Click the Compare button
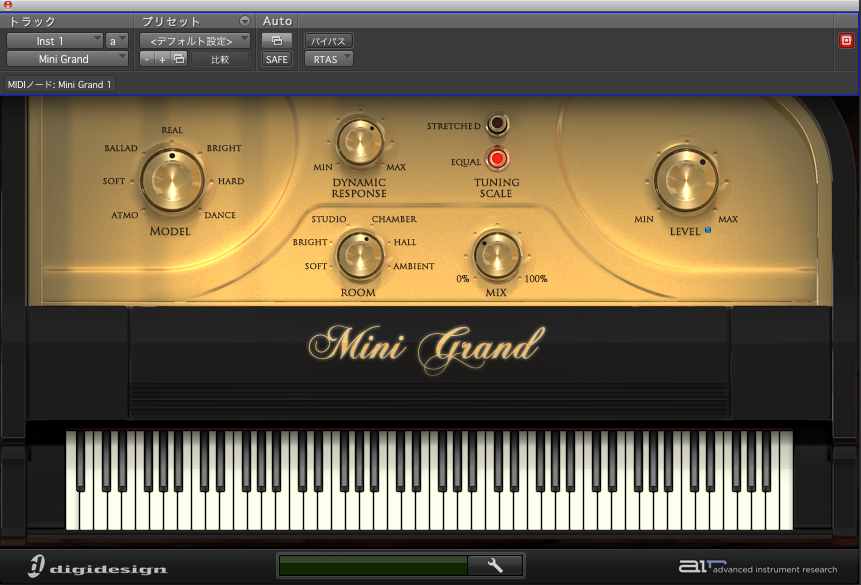This screenshot has height=585, width=861. point(219,59)
